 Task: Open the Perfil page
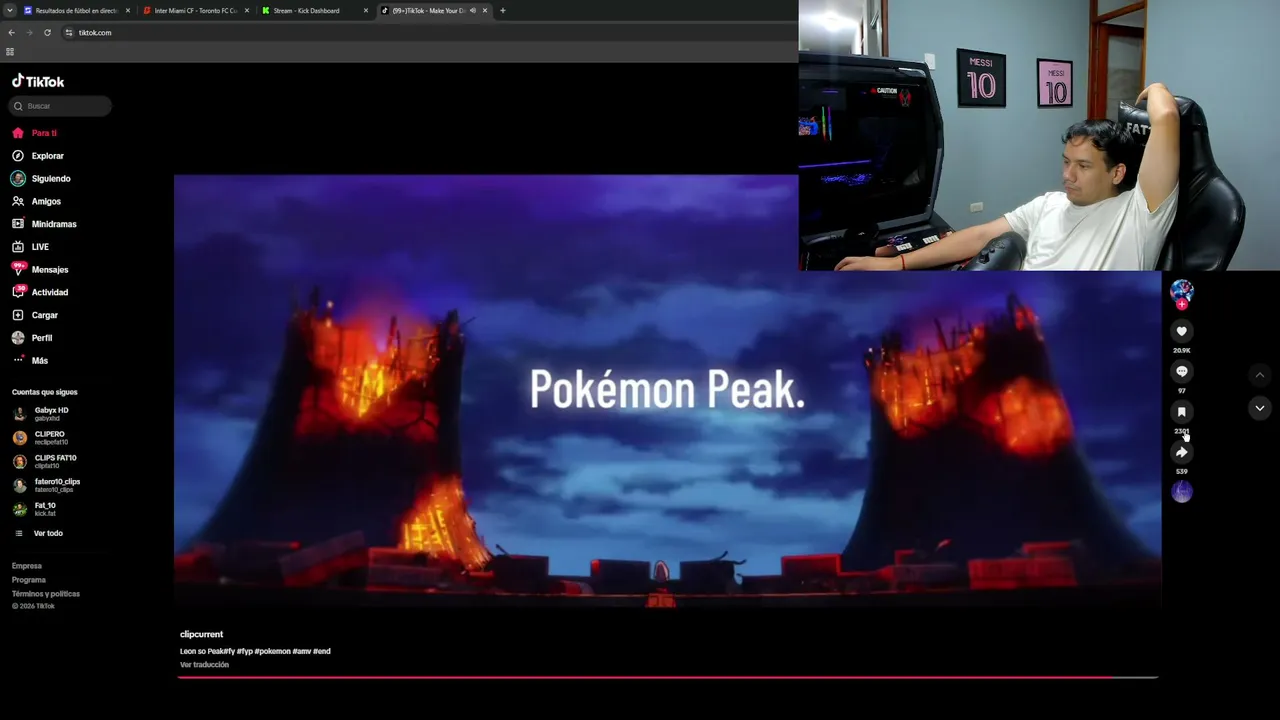point(42,338)
